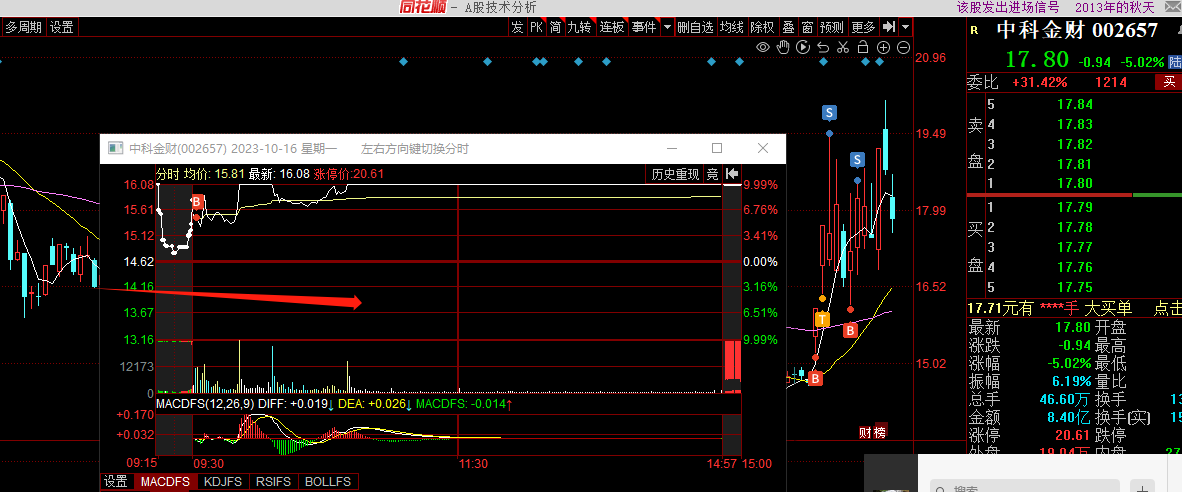Screen dimensions: 1182x492
Task: Toggle 均线 moving averages
Action: tap(731, 27)
